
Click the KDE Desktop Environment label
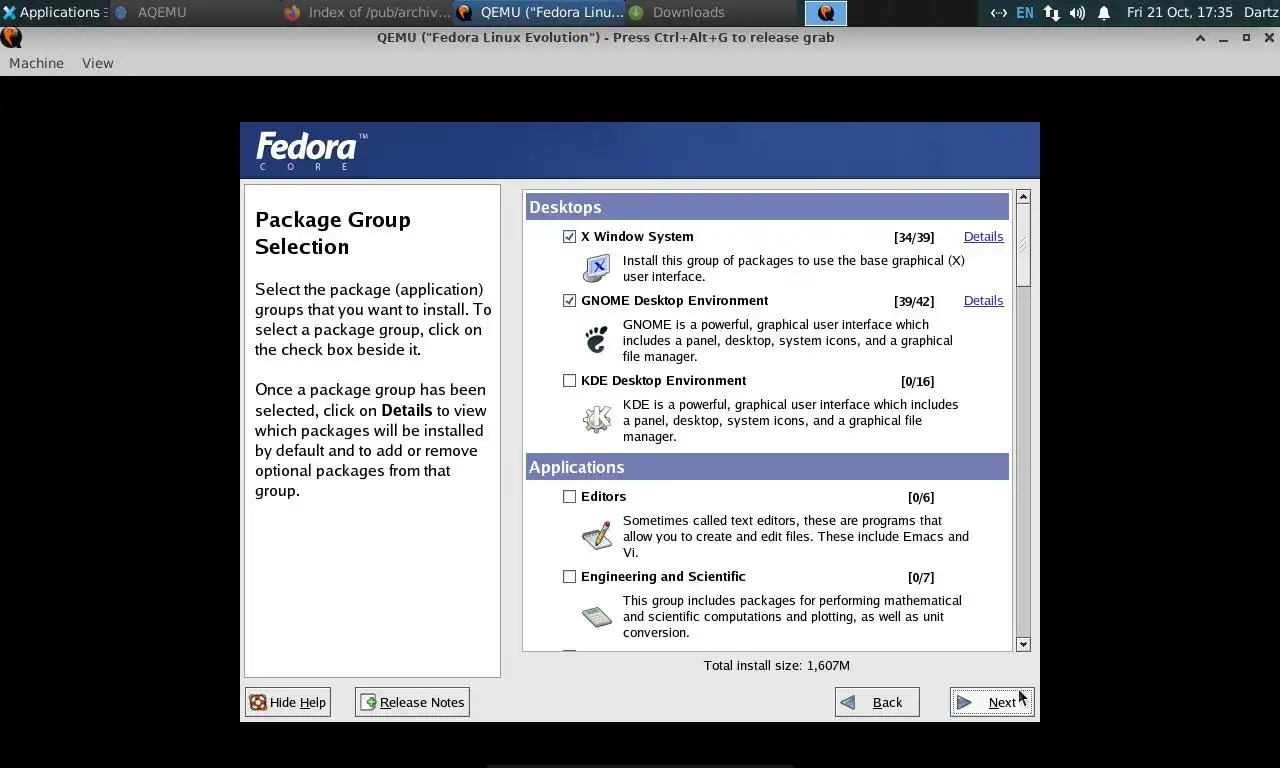coord(664,381)
